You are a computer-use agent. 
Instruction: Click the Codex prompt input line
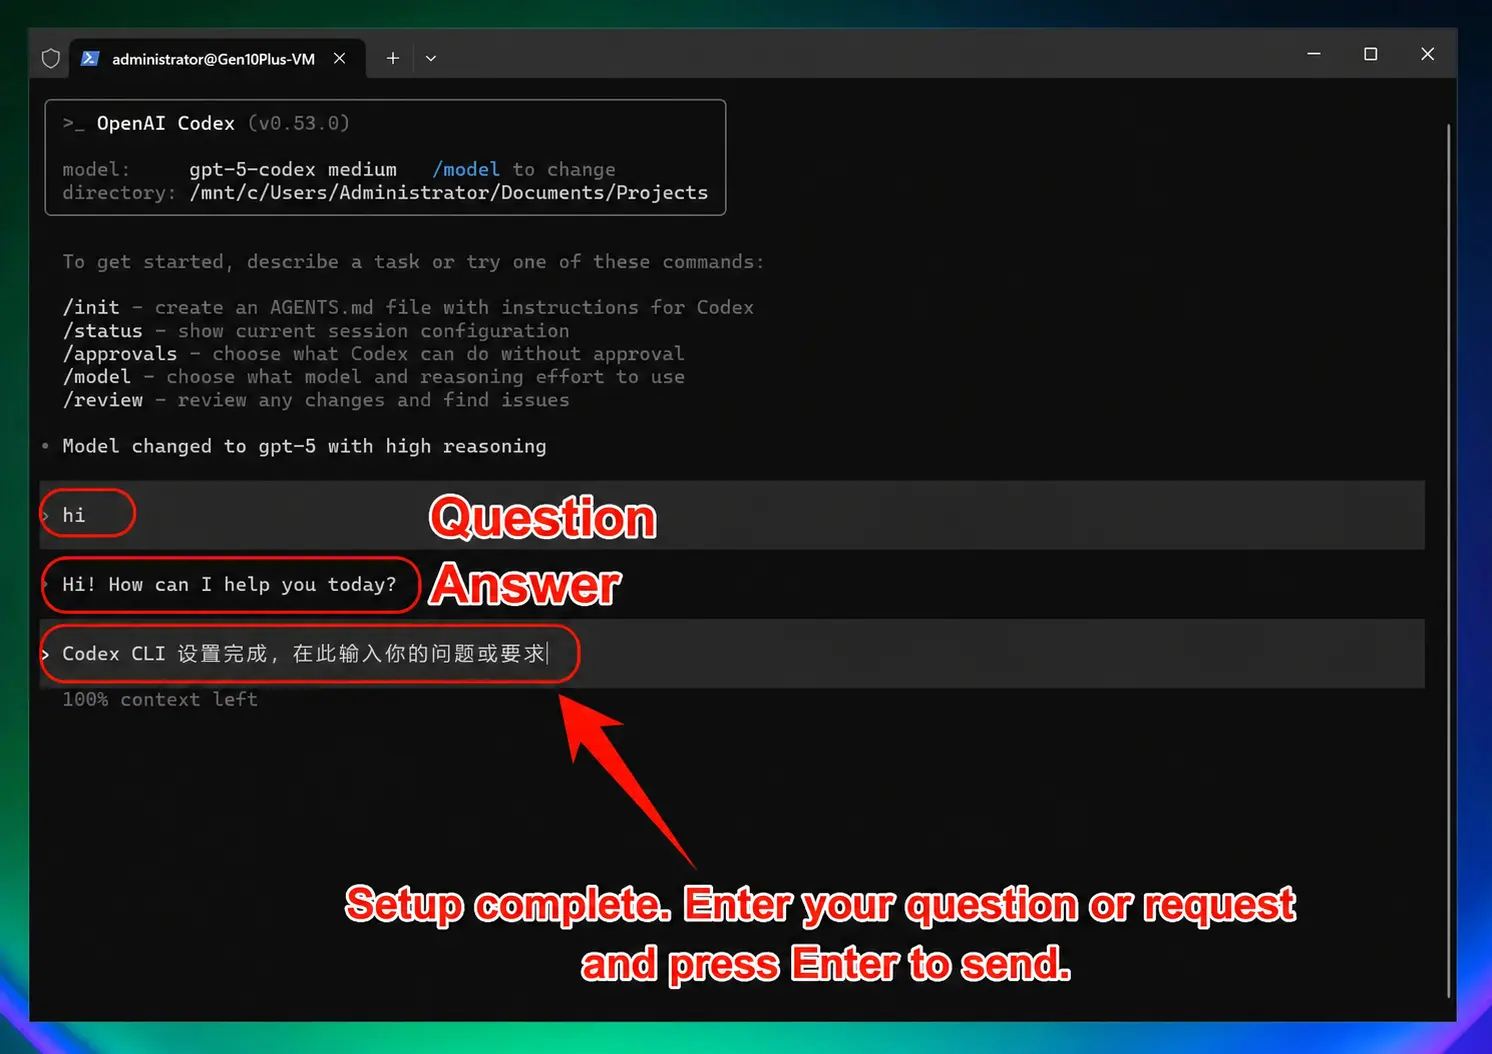tap(732, 653)
